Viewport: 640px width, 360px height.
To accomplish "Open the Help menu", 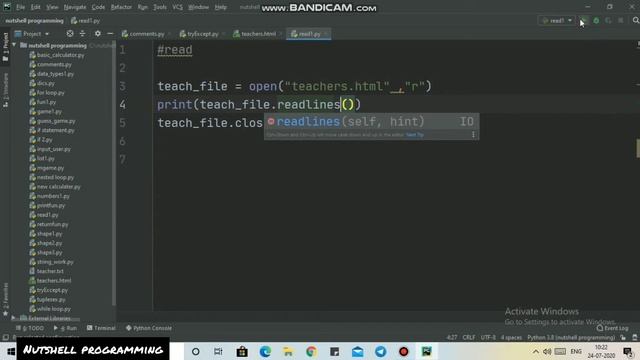I will 220,7.
